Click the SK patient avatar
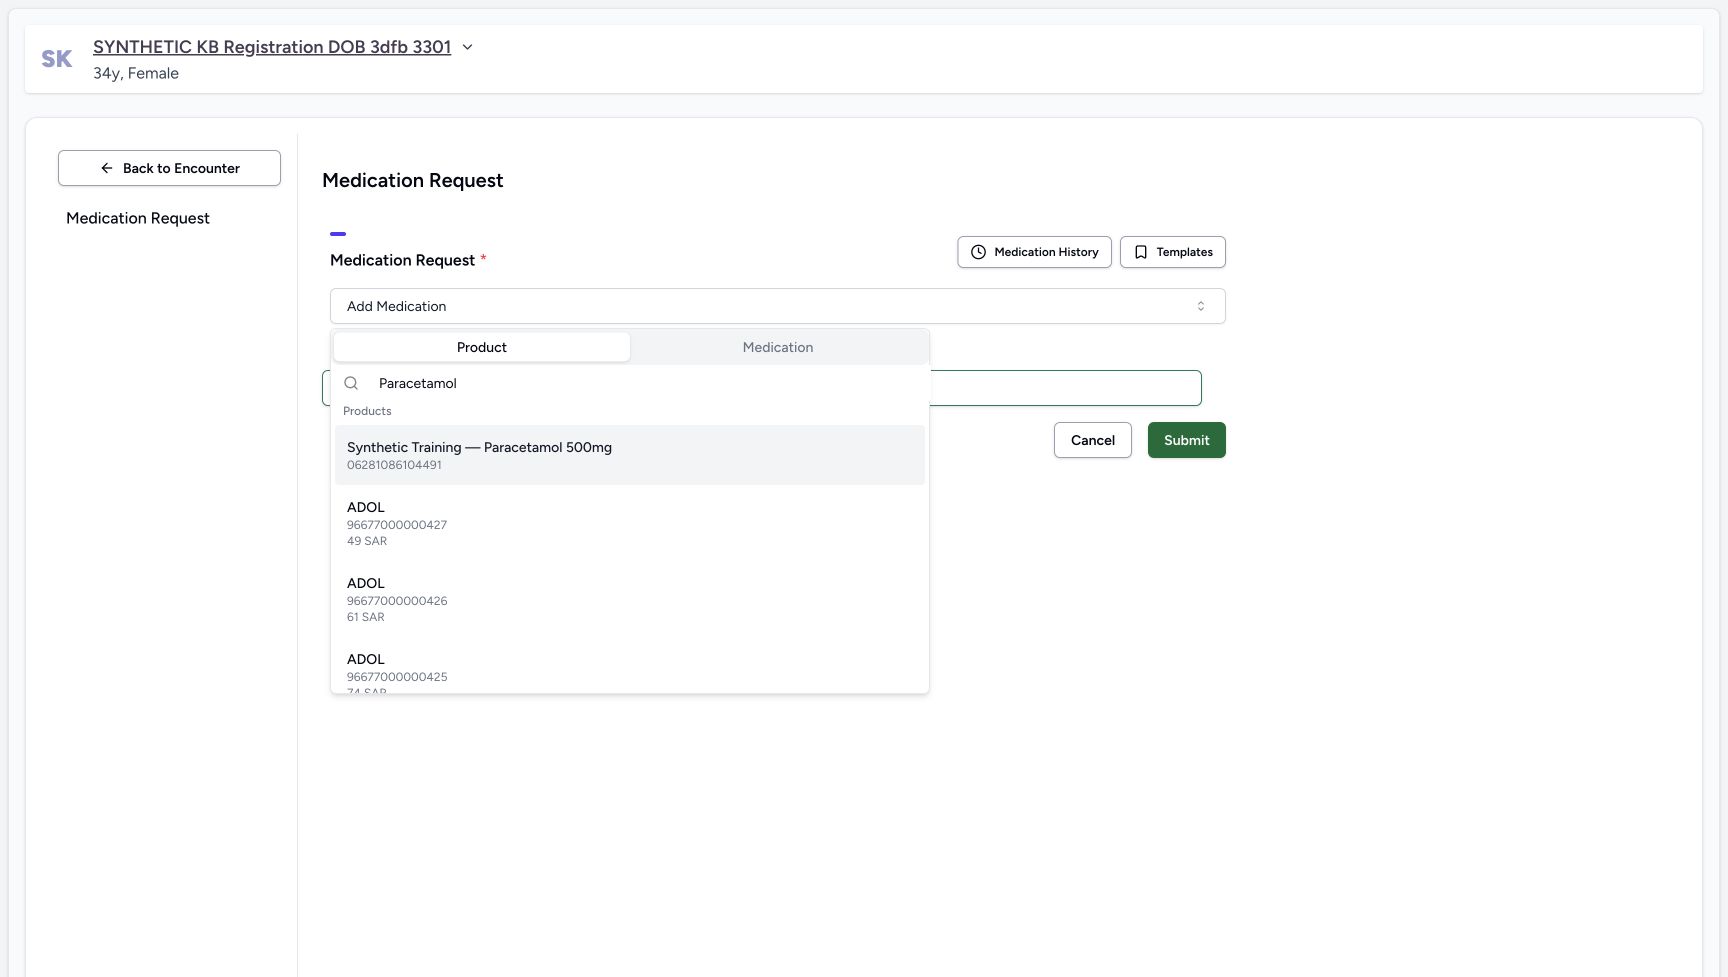Viewport: 1728px width, 977px height. [x=57, y=59]
